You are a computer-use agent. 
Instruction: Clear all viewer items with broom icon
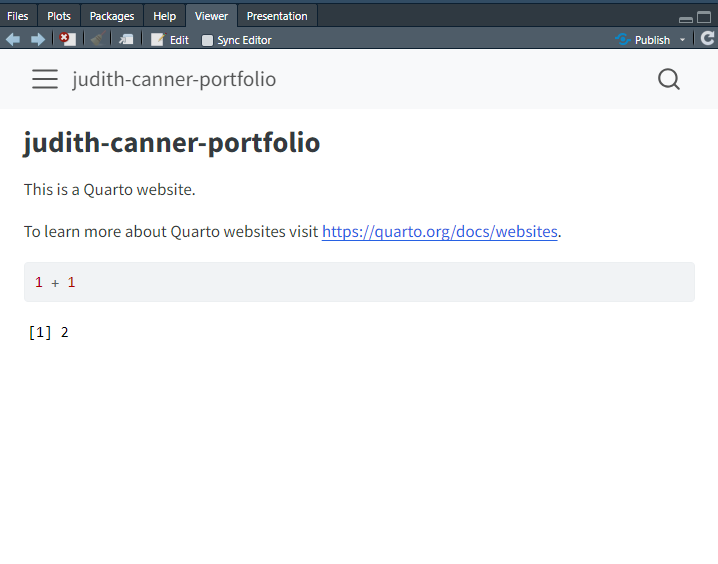(98, 39)
